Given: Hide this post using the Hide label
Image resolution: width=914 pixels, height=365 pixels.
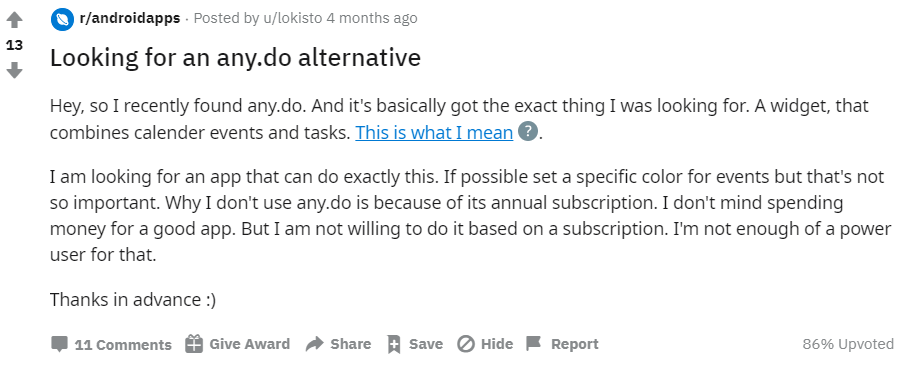Looking at the screenshot, I should (497, 344).
